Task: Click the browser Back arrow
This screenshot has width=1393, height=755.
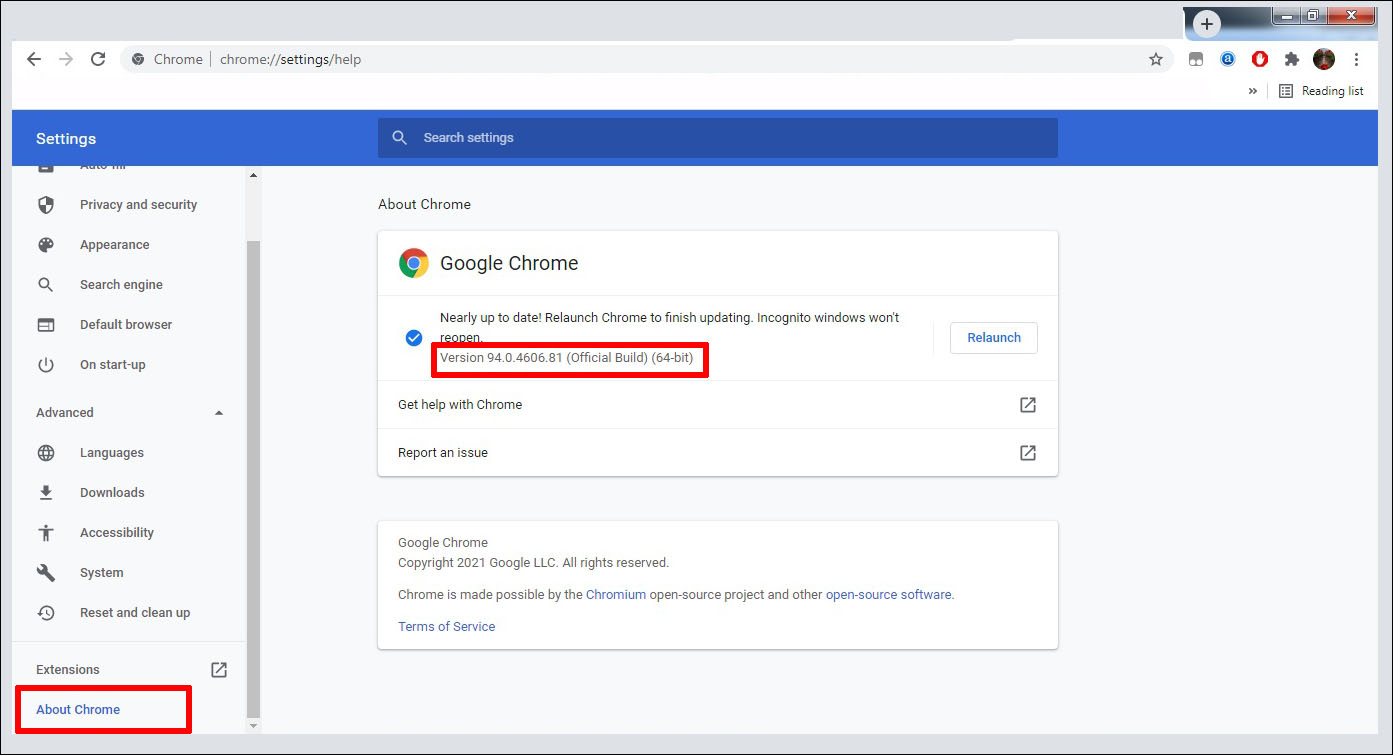Action: pyautogui.click(x=34, y=59)
